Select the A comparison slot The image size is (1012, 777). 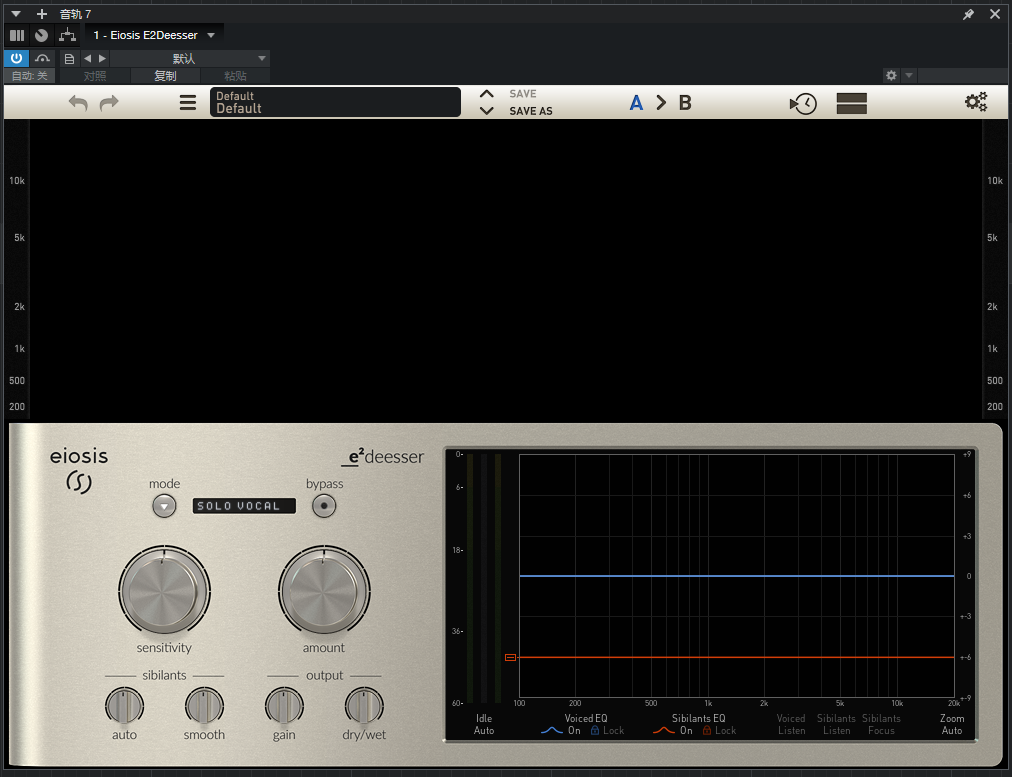(636, 102)
